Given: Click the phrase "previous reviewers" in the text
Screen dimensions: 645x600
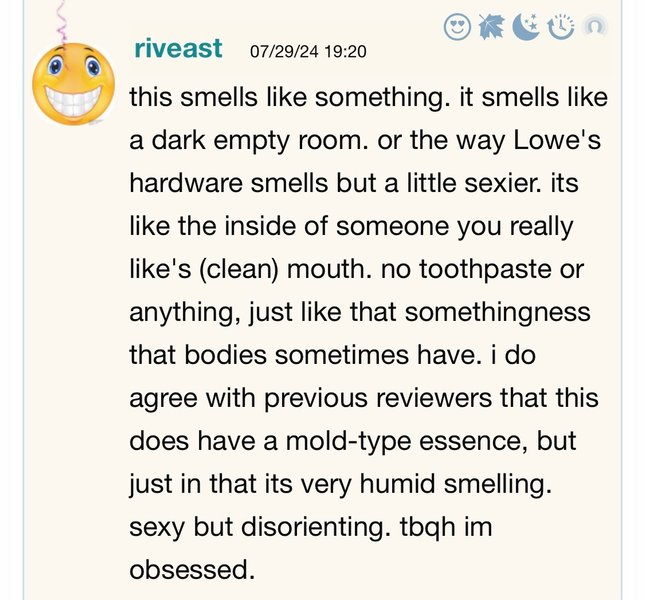Looking at the screenshot, I should point(378,398).
